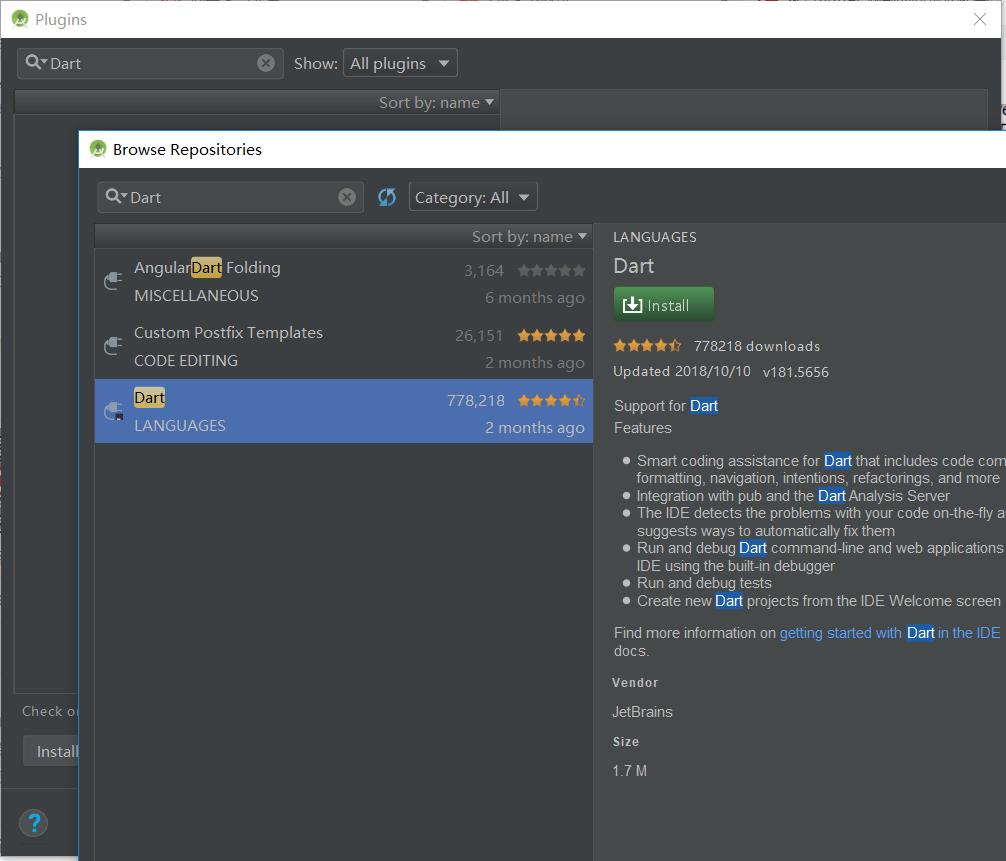The image size is (1006, 861).
Task: Click the CODE EDITING category label
Action: click(186, 361)
